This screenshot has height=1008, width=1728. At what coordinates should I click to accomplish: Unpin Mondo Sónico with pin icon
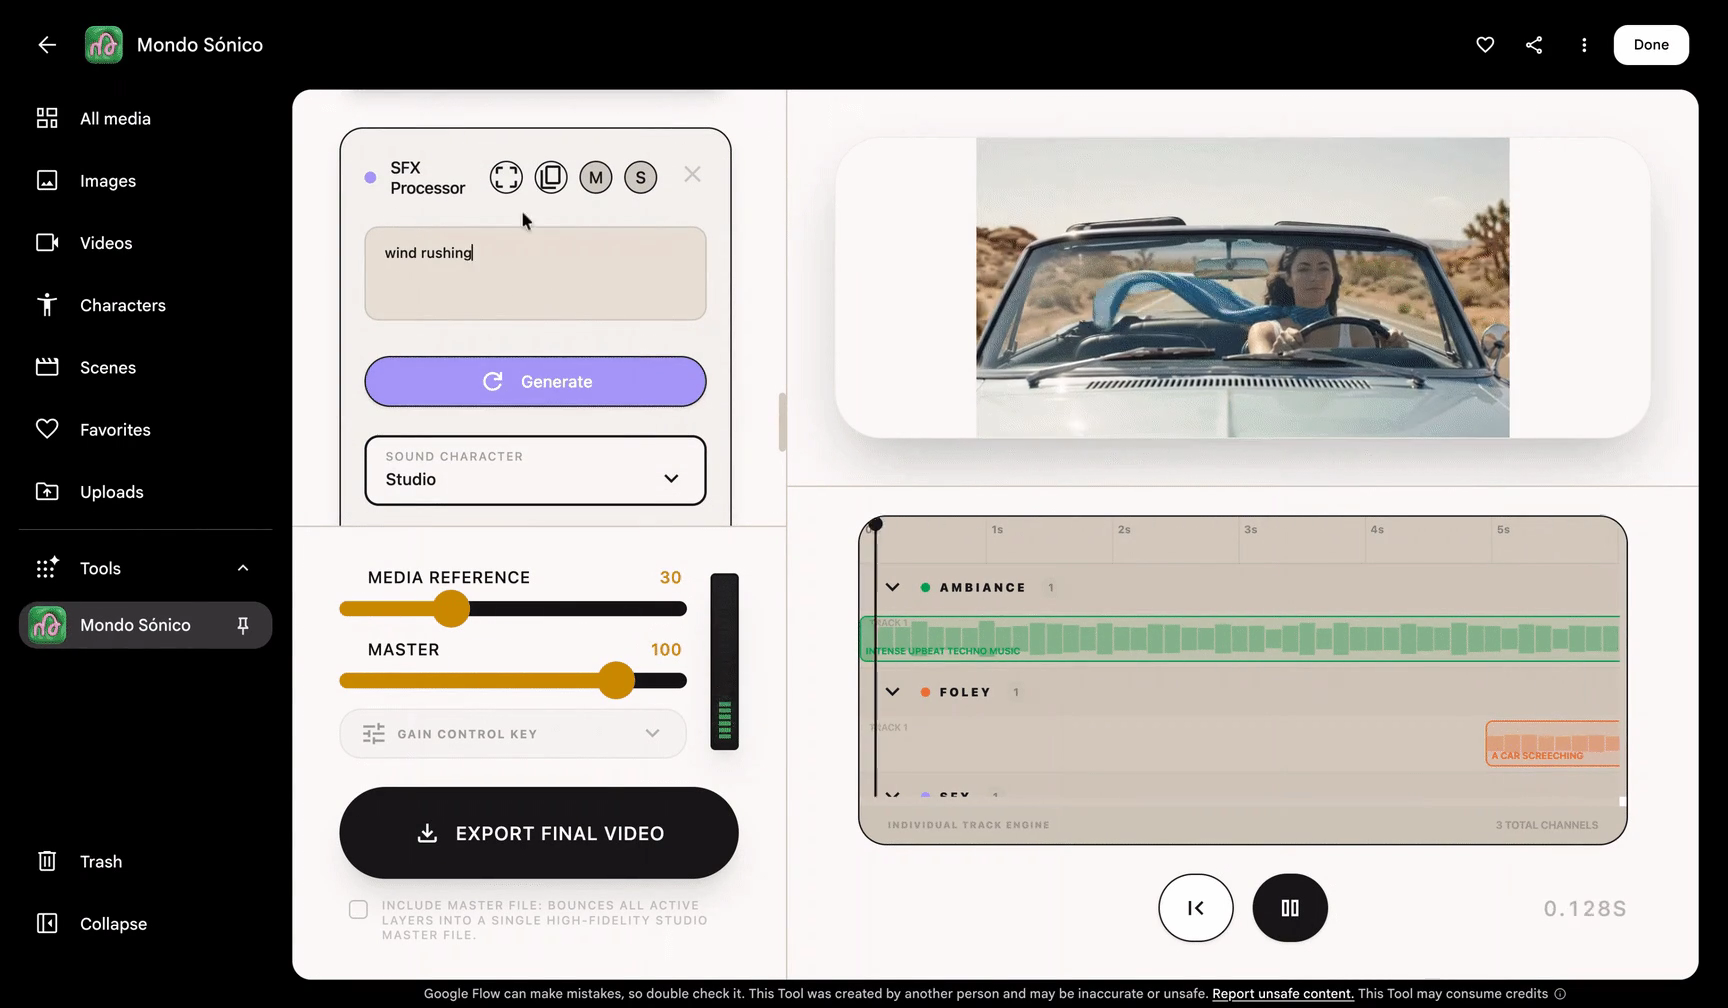coord(242,625)
